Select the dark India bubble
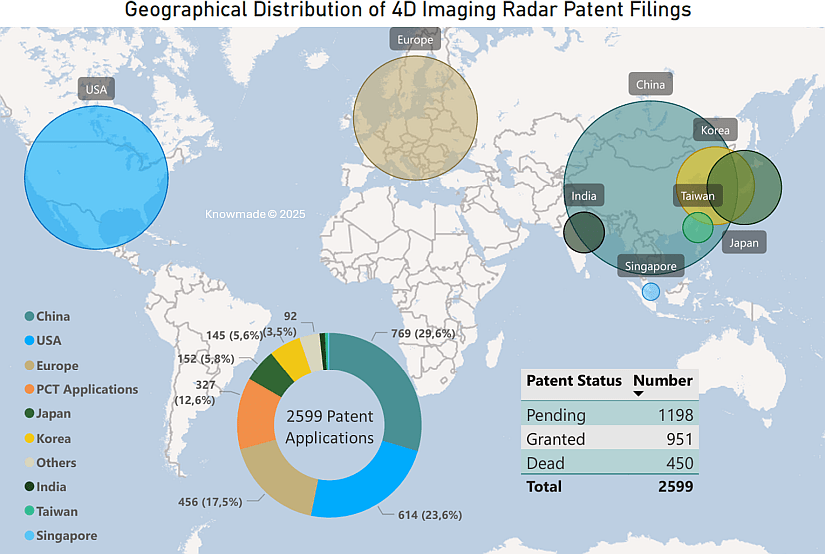 pos(584,232)
